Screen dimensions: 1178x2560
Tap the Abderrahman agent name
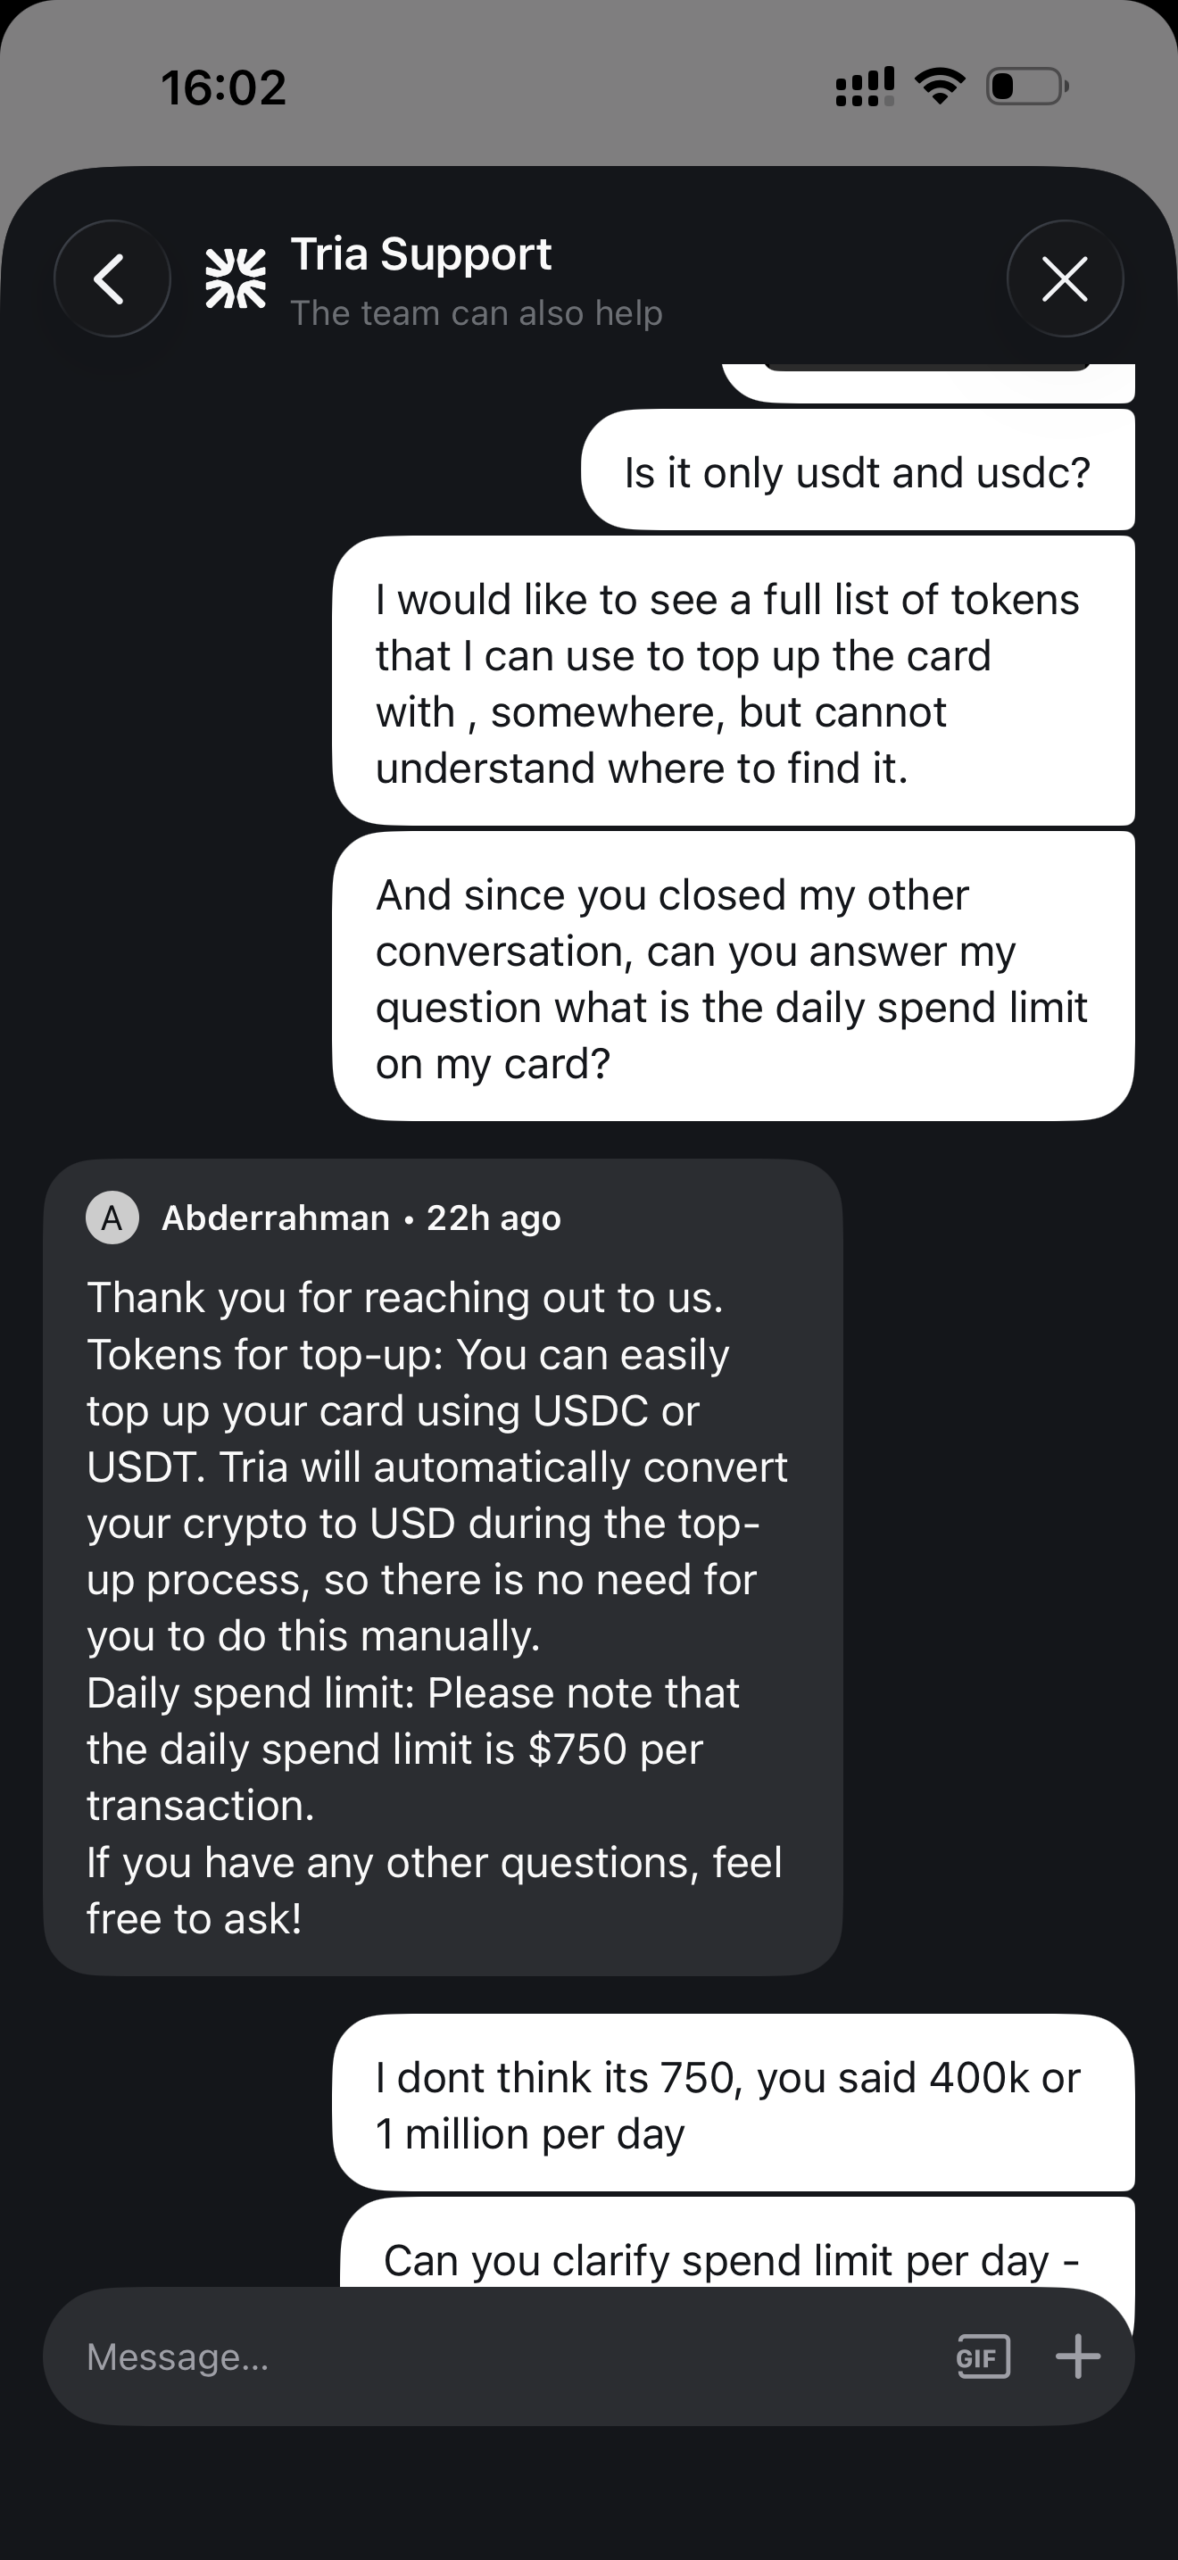tap(275, 1218)
